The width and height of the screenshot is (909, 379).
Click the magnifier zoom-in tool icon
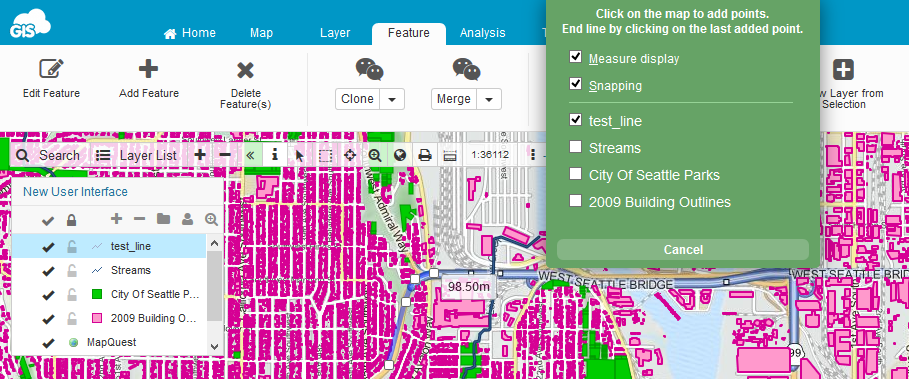pos(374,155)
